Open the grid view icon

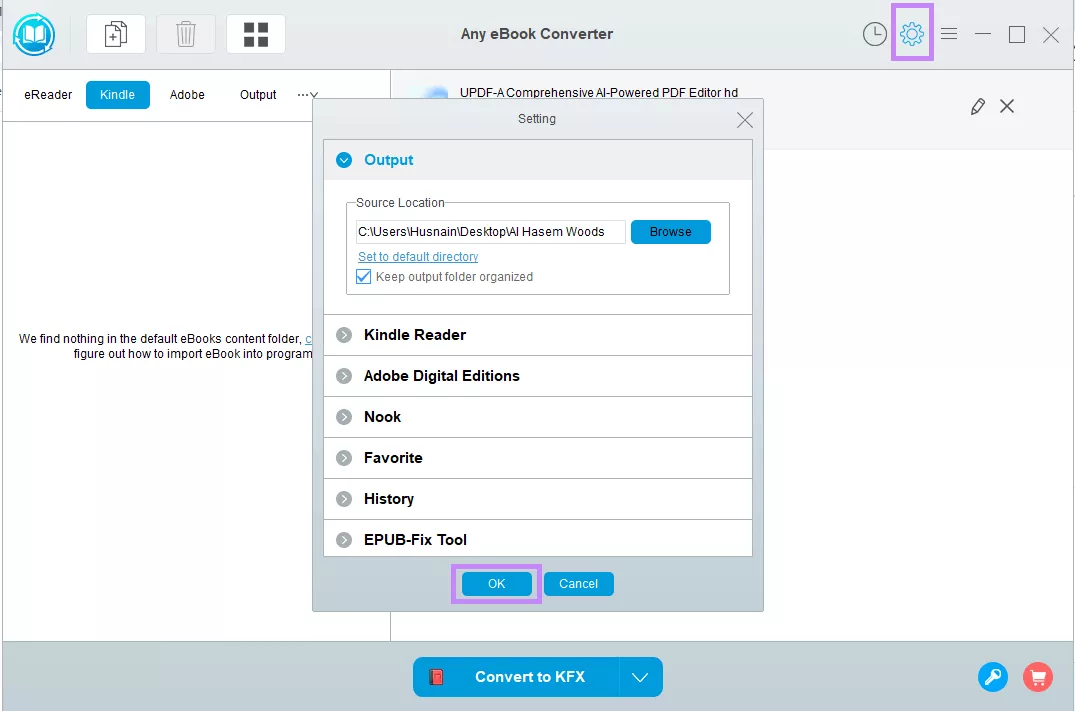[256, 33]
